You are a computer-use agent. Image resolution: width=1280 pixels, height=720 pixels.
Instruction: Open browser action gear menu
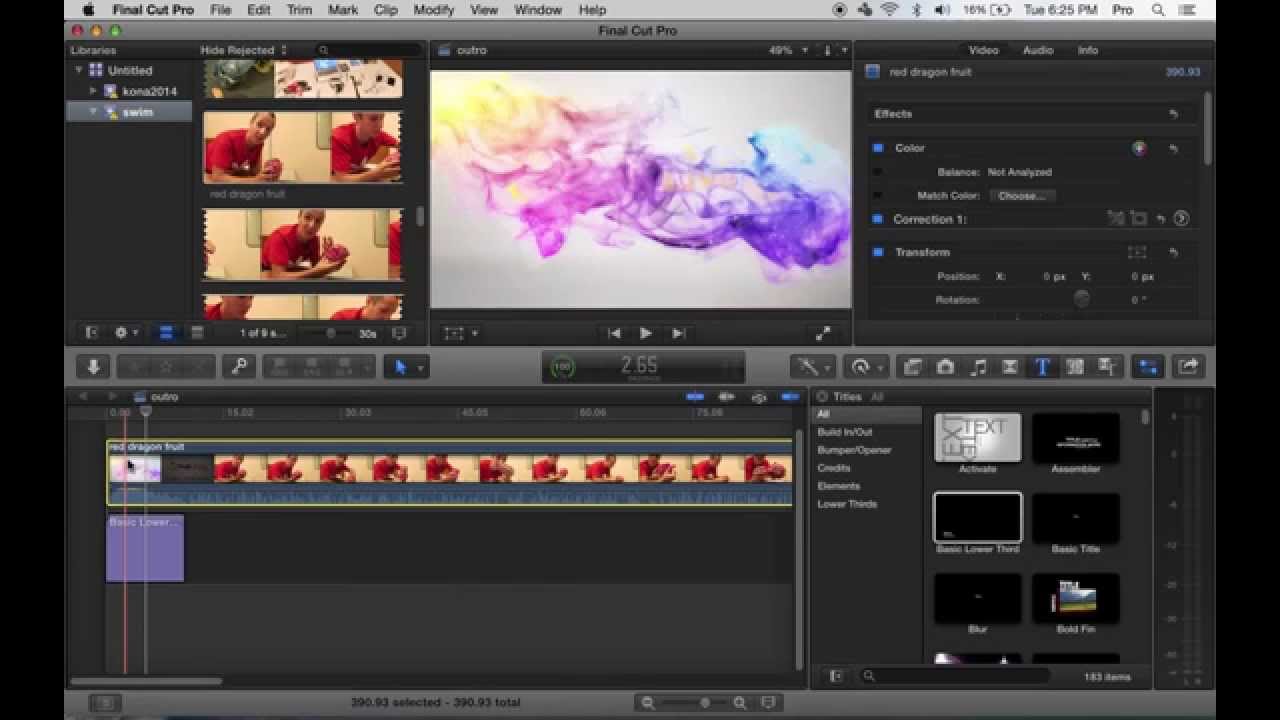click(x=126, y=333)
